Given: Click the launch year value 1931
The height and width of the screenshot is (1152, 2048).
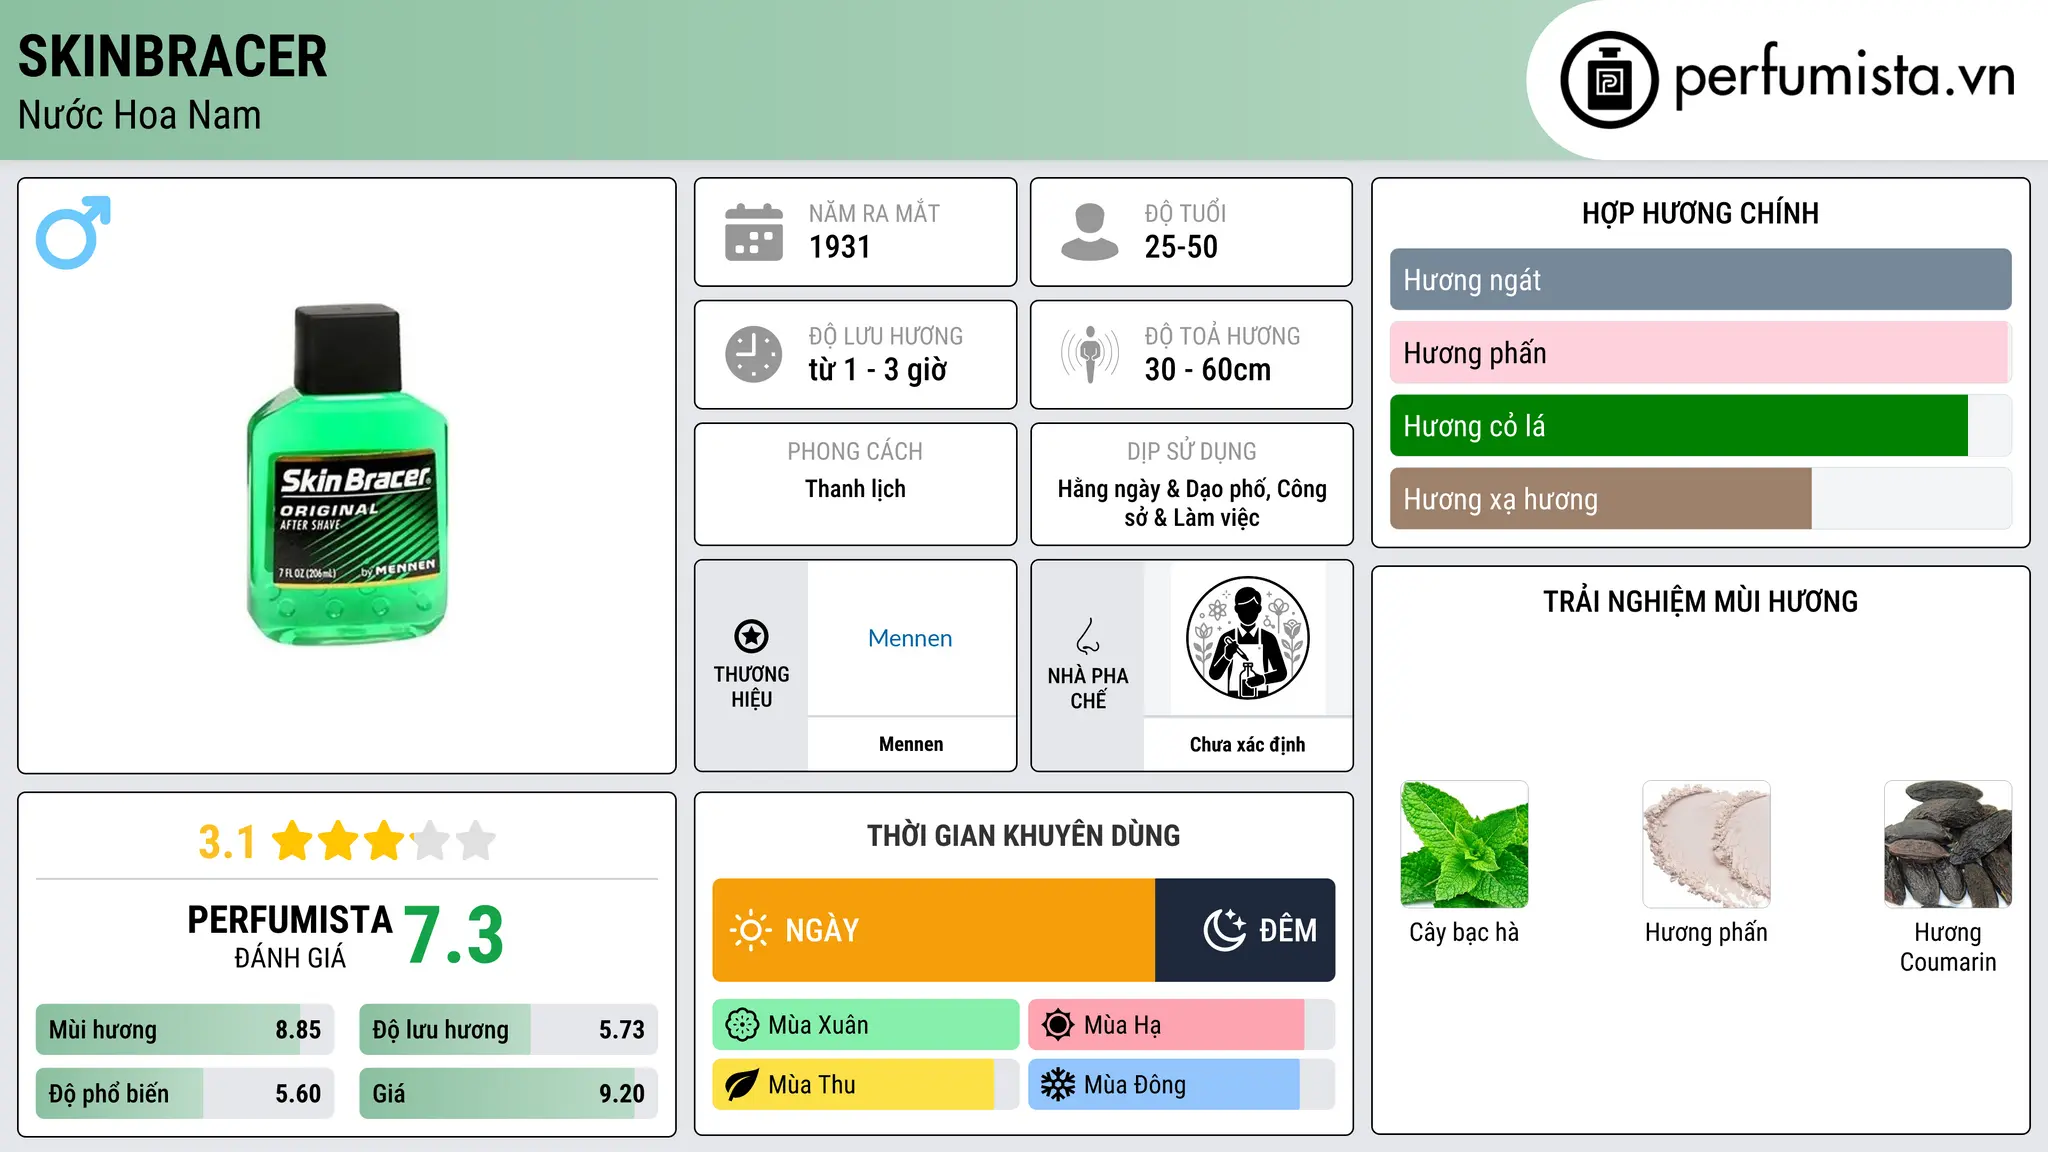Looking at the screenshot, I should click(x=840, y=247).
